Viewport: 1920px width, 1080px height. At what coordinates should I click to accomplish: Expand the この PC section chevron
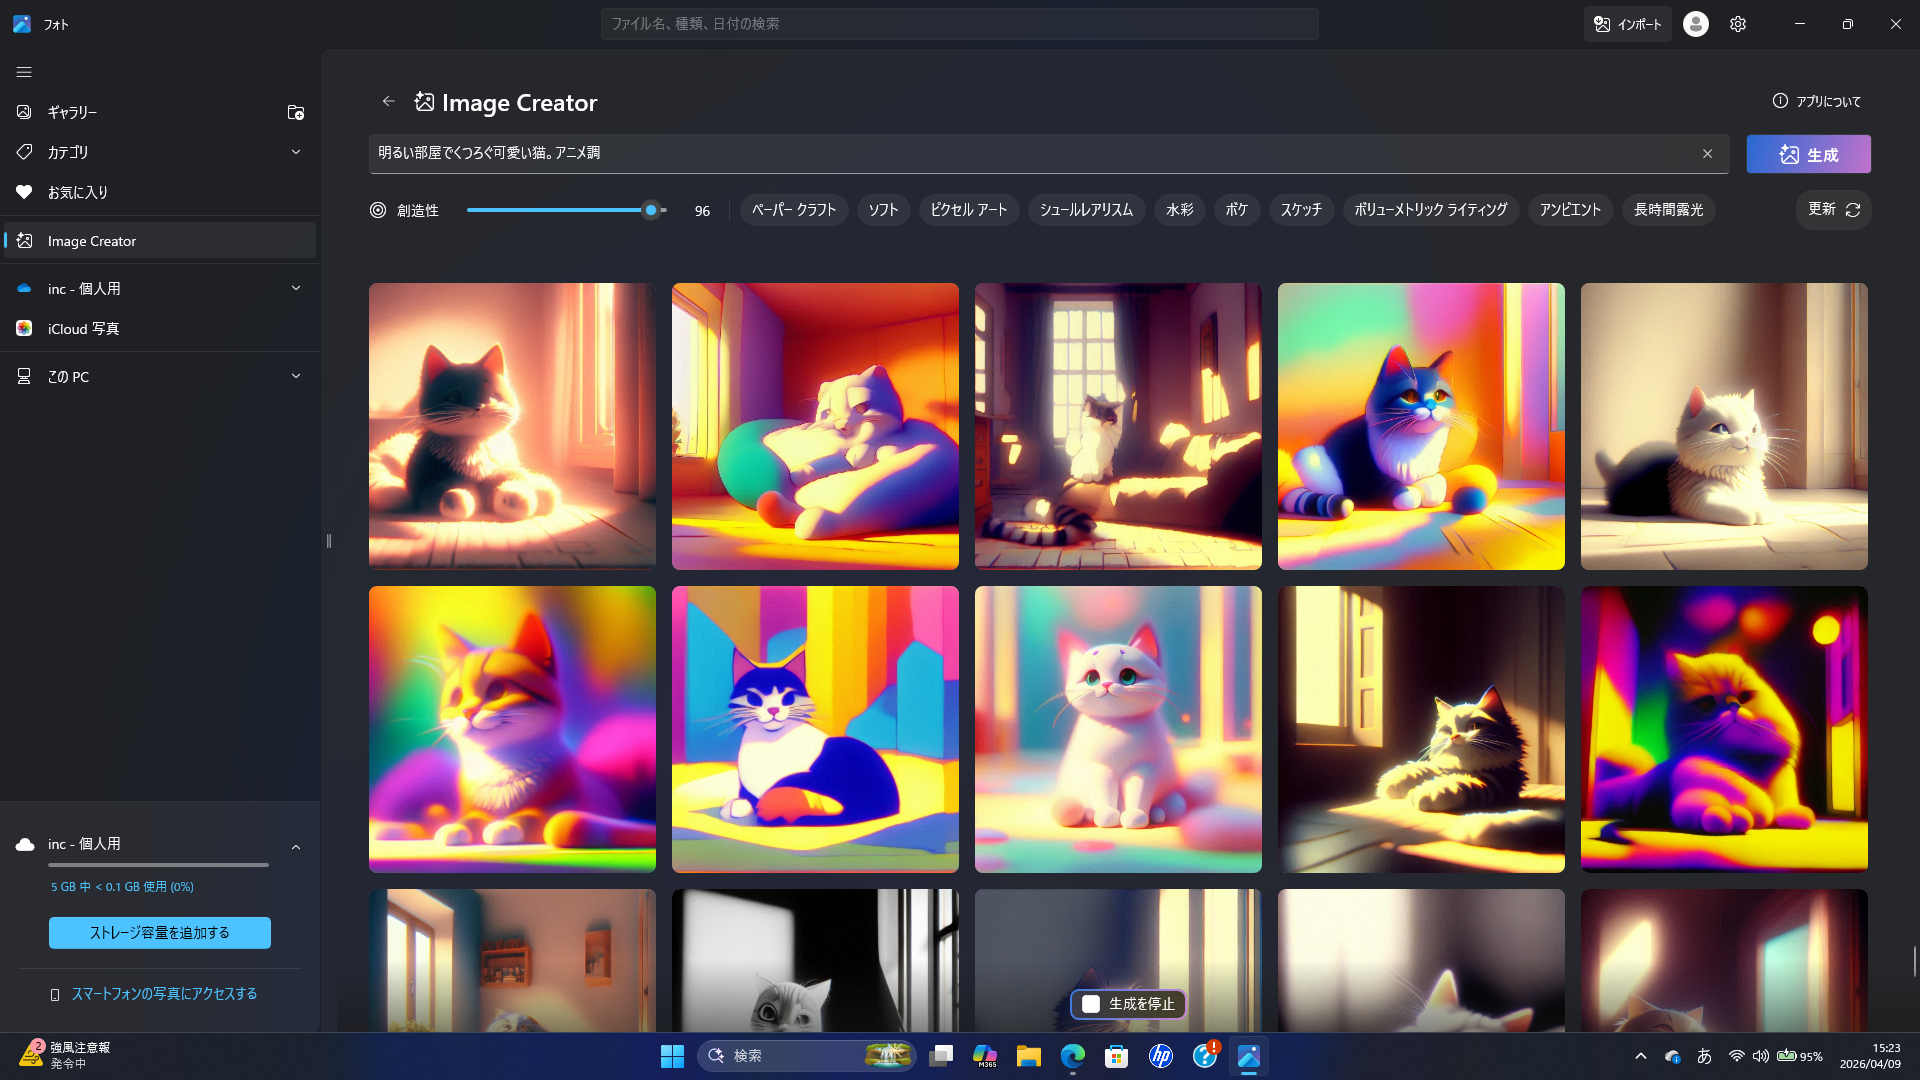tap(296, 376)
